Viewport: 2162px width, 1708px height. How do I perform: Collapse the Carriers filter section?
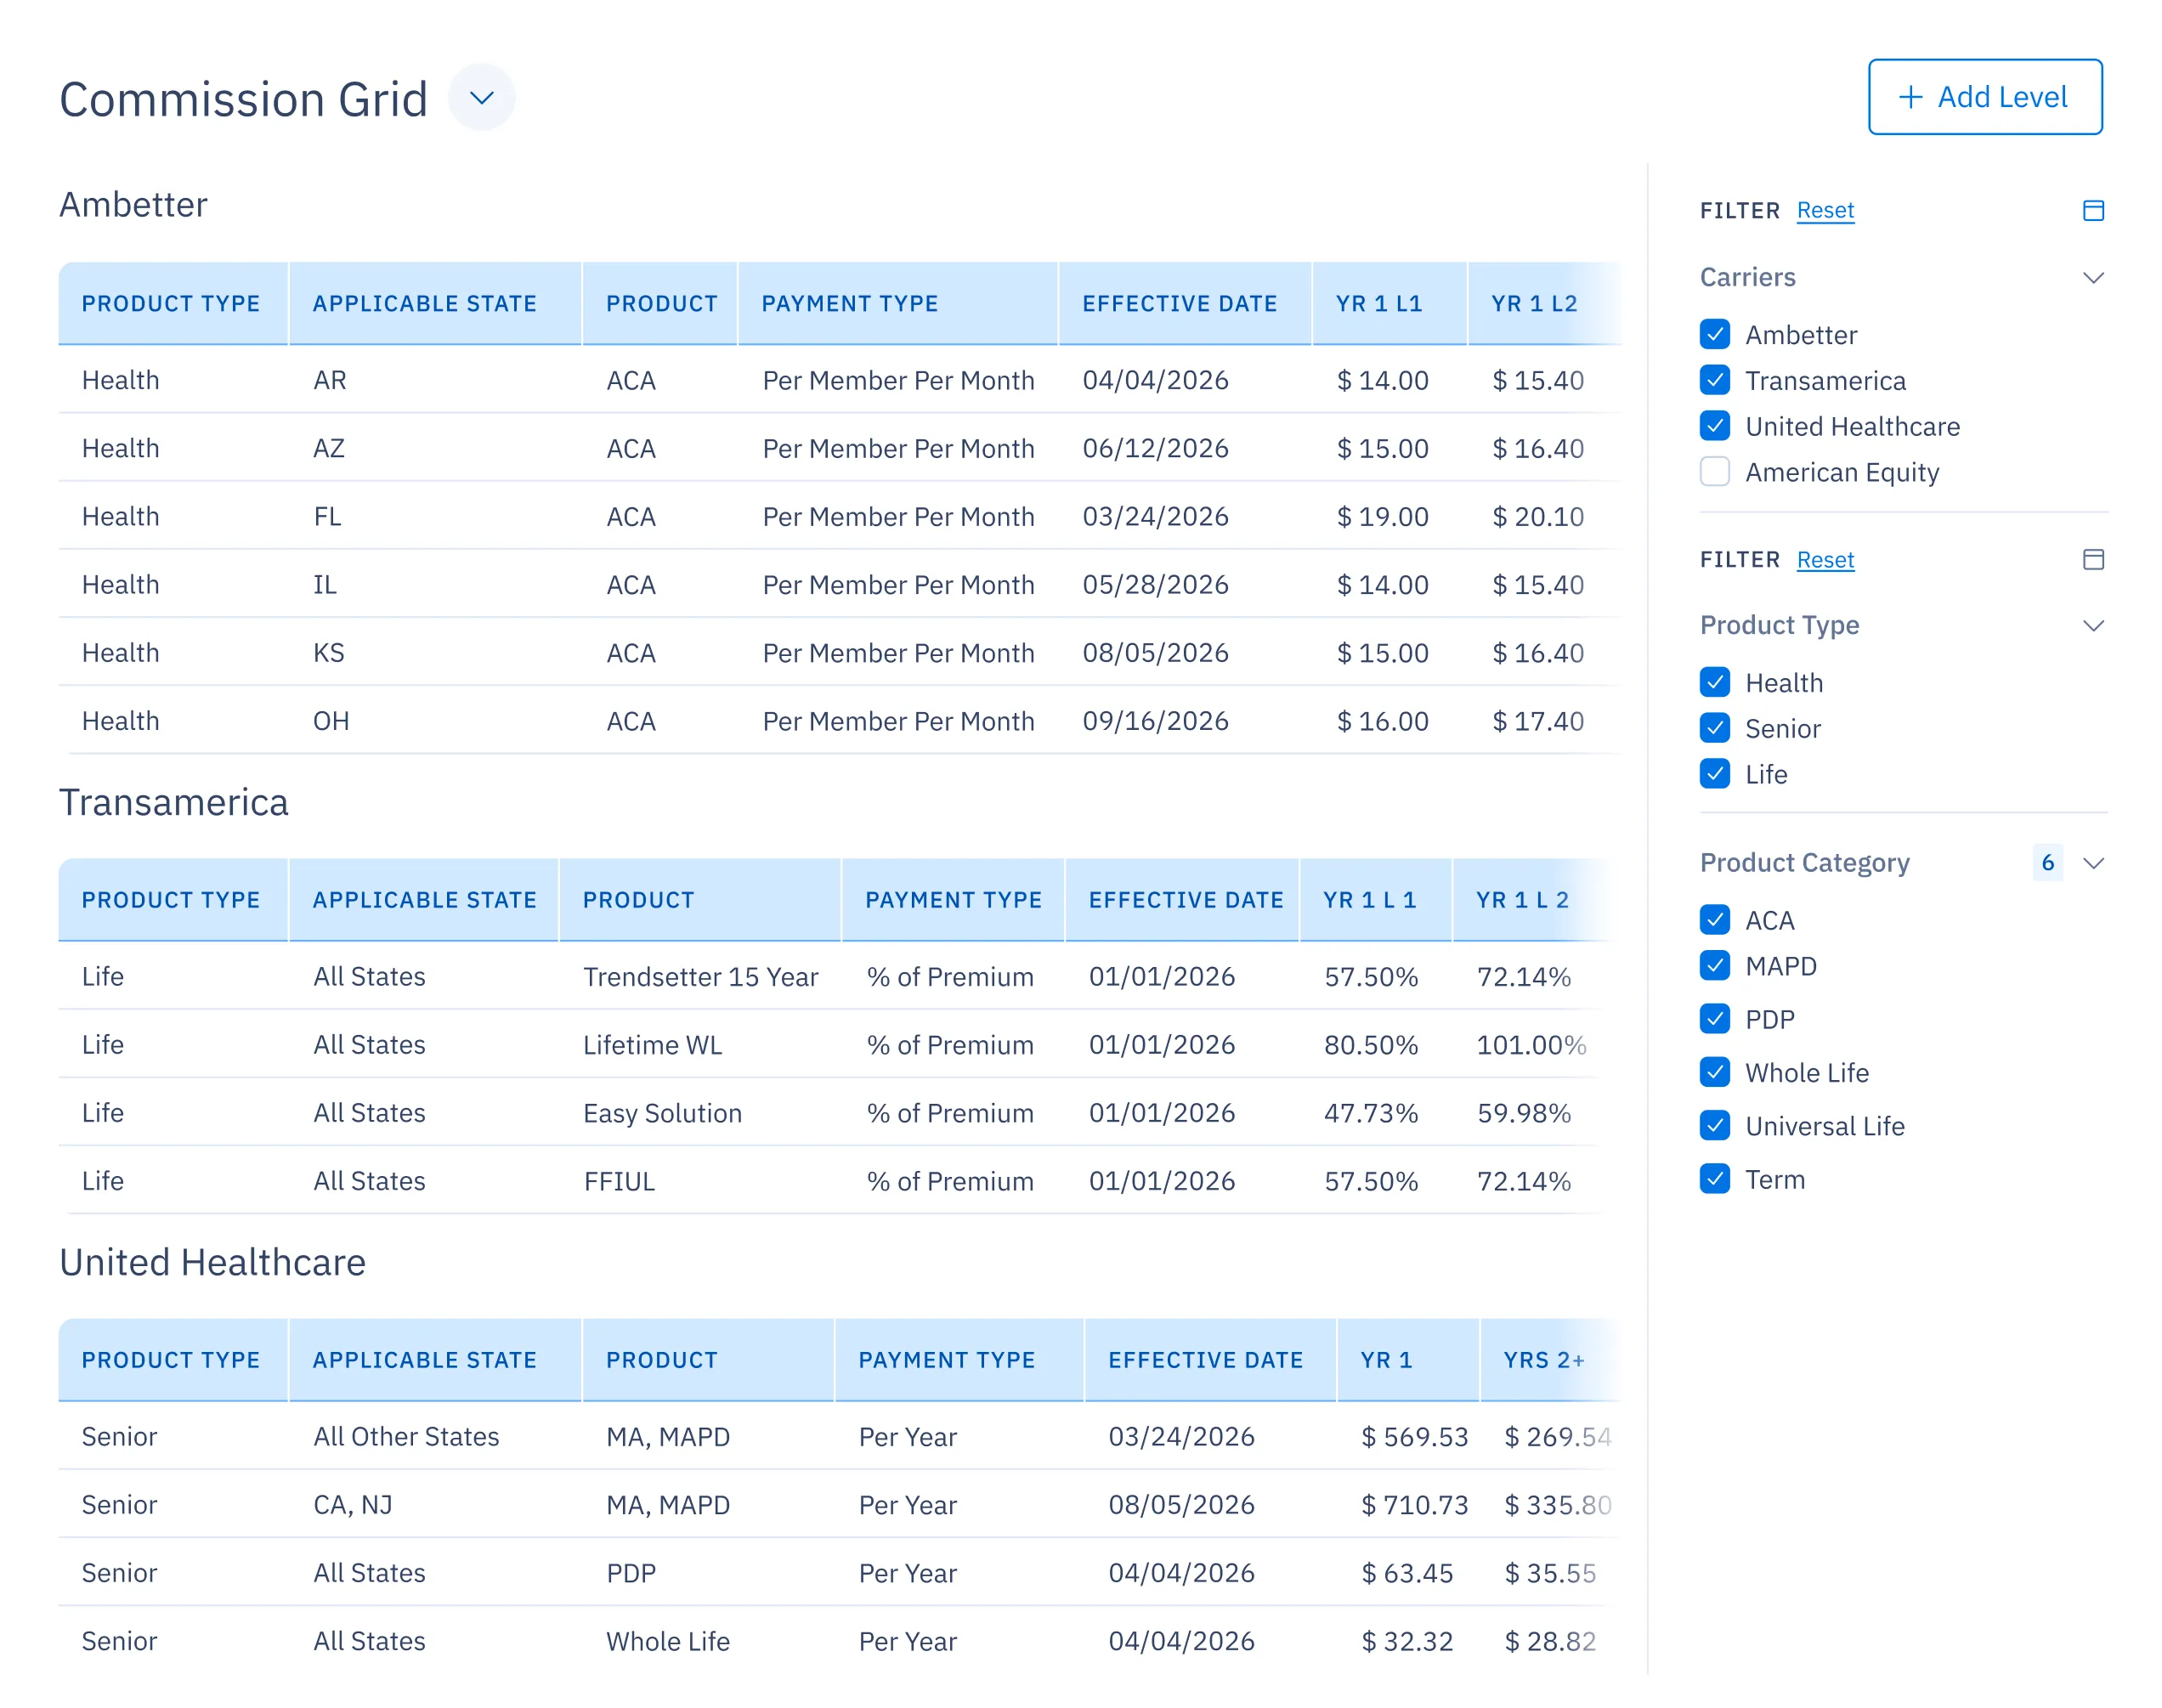tap(2094, 277)
